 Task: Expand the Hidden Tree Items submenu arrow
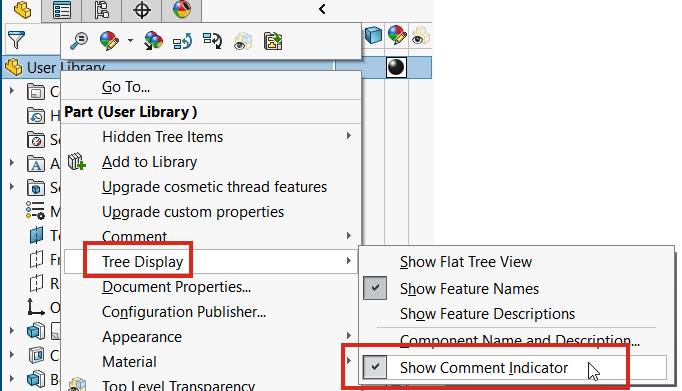point(348,136)
